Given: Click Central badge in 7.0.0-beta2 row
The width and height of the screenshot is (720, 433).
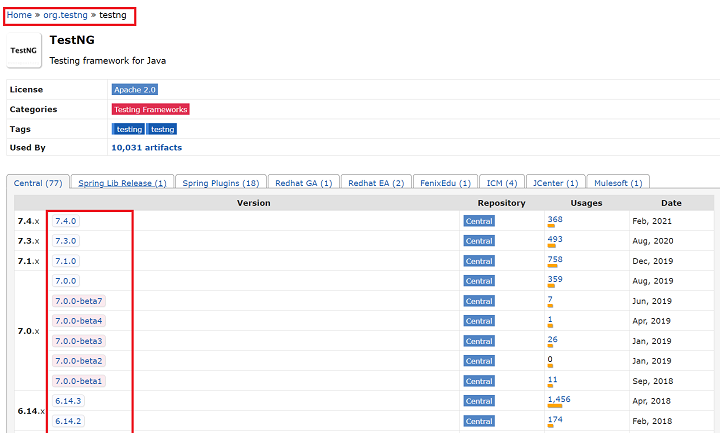Looking at the screenshot, I should point(479,360).
